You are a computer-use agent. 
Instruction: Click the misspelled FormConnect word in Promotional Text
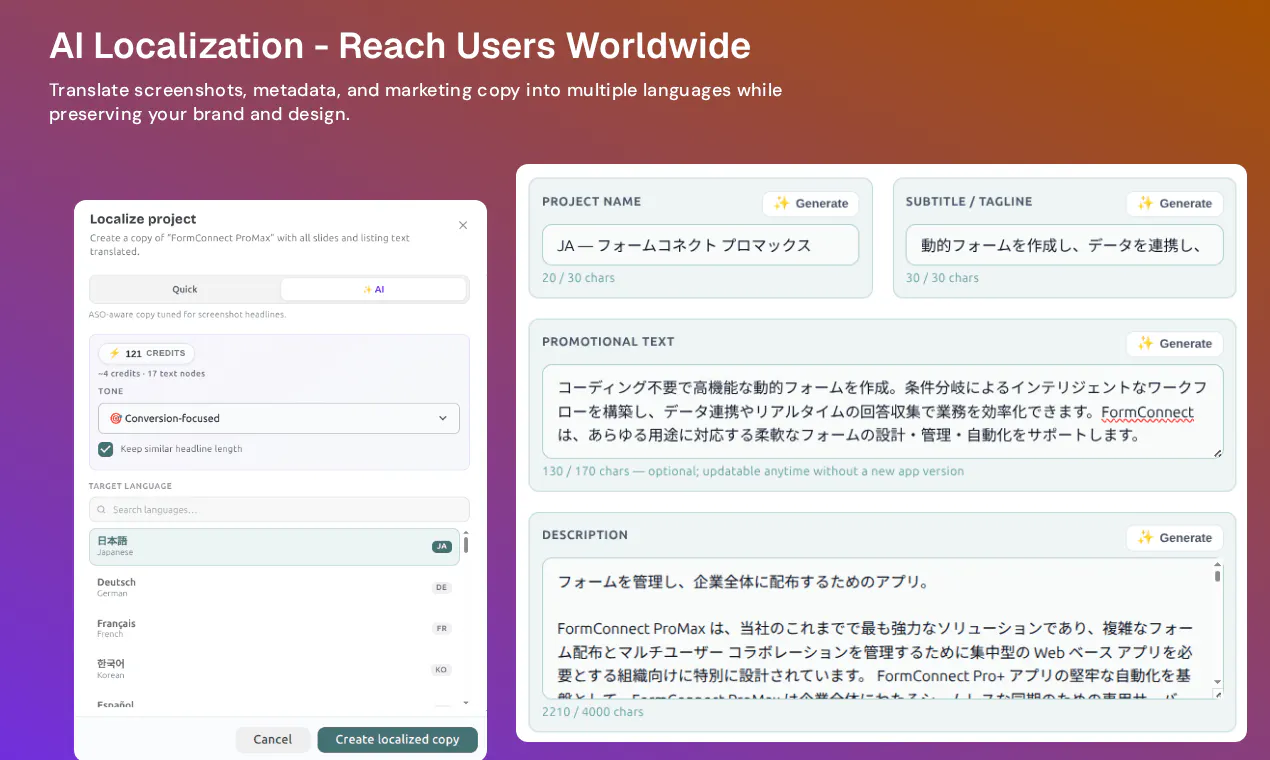tap(1147, 412)
